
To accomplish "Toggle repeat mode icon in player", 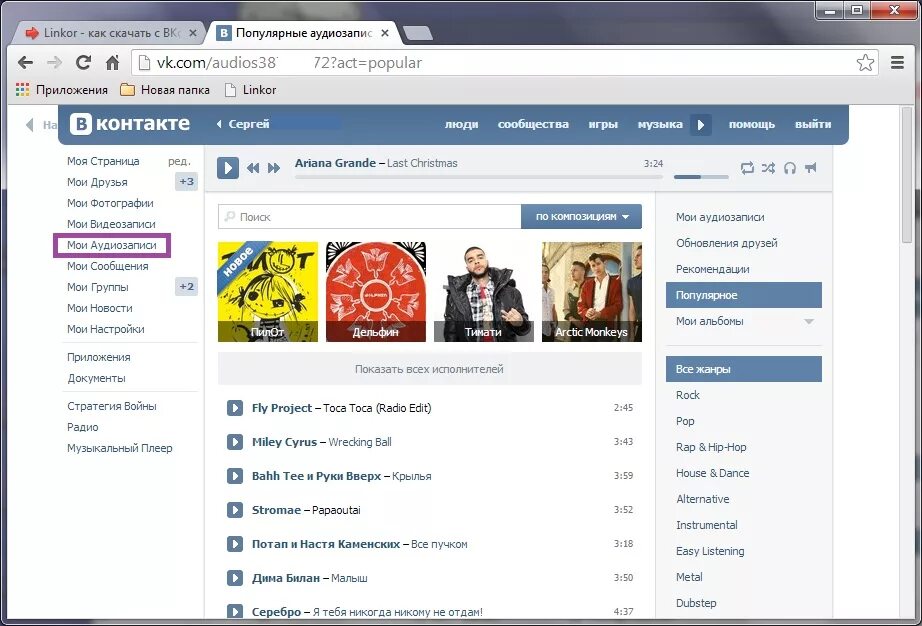I will point(747,168).
